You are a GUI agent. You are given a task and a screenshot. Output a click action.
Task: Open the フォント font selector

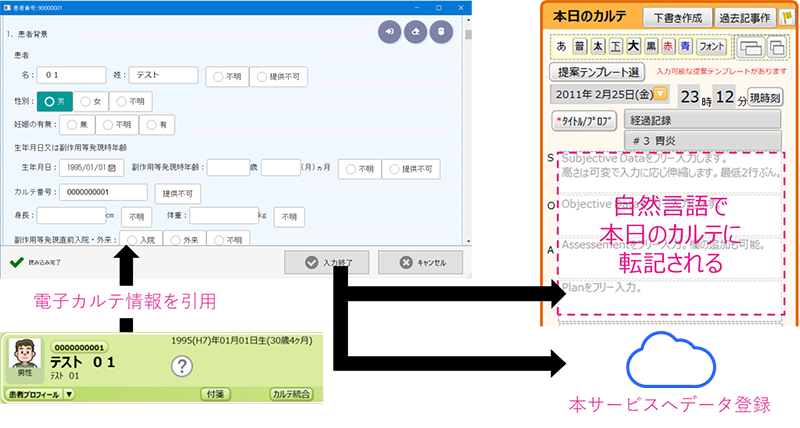710,47
